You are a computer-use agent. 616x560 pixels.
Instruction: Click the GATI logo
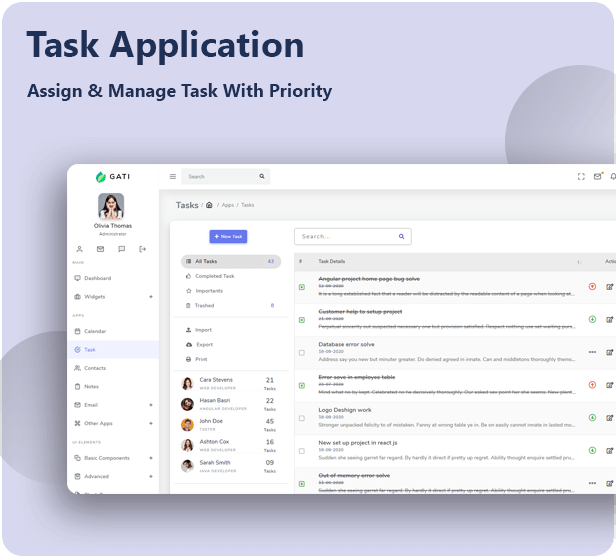pos(113,177)
